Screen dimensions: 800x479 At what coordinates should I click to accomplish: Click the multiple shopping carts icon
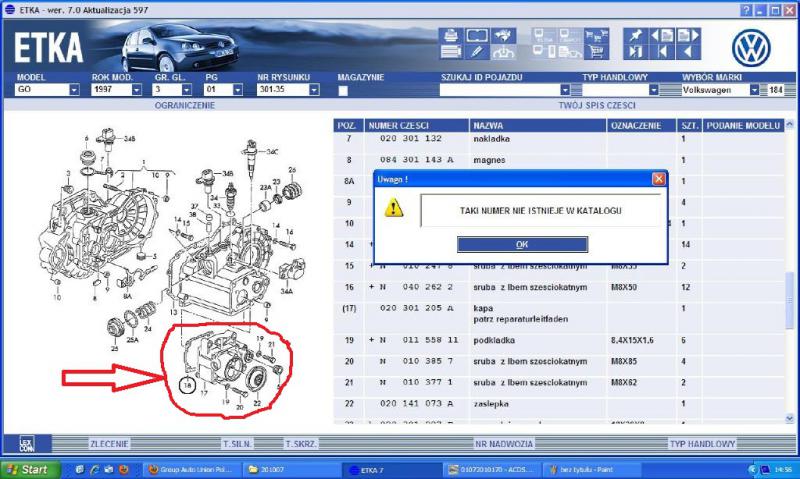(596, 36)
